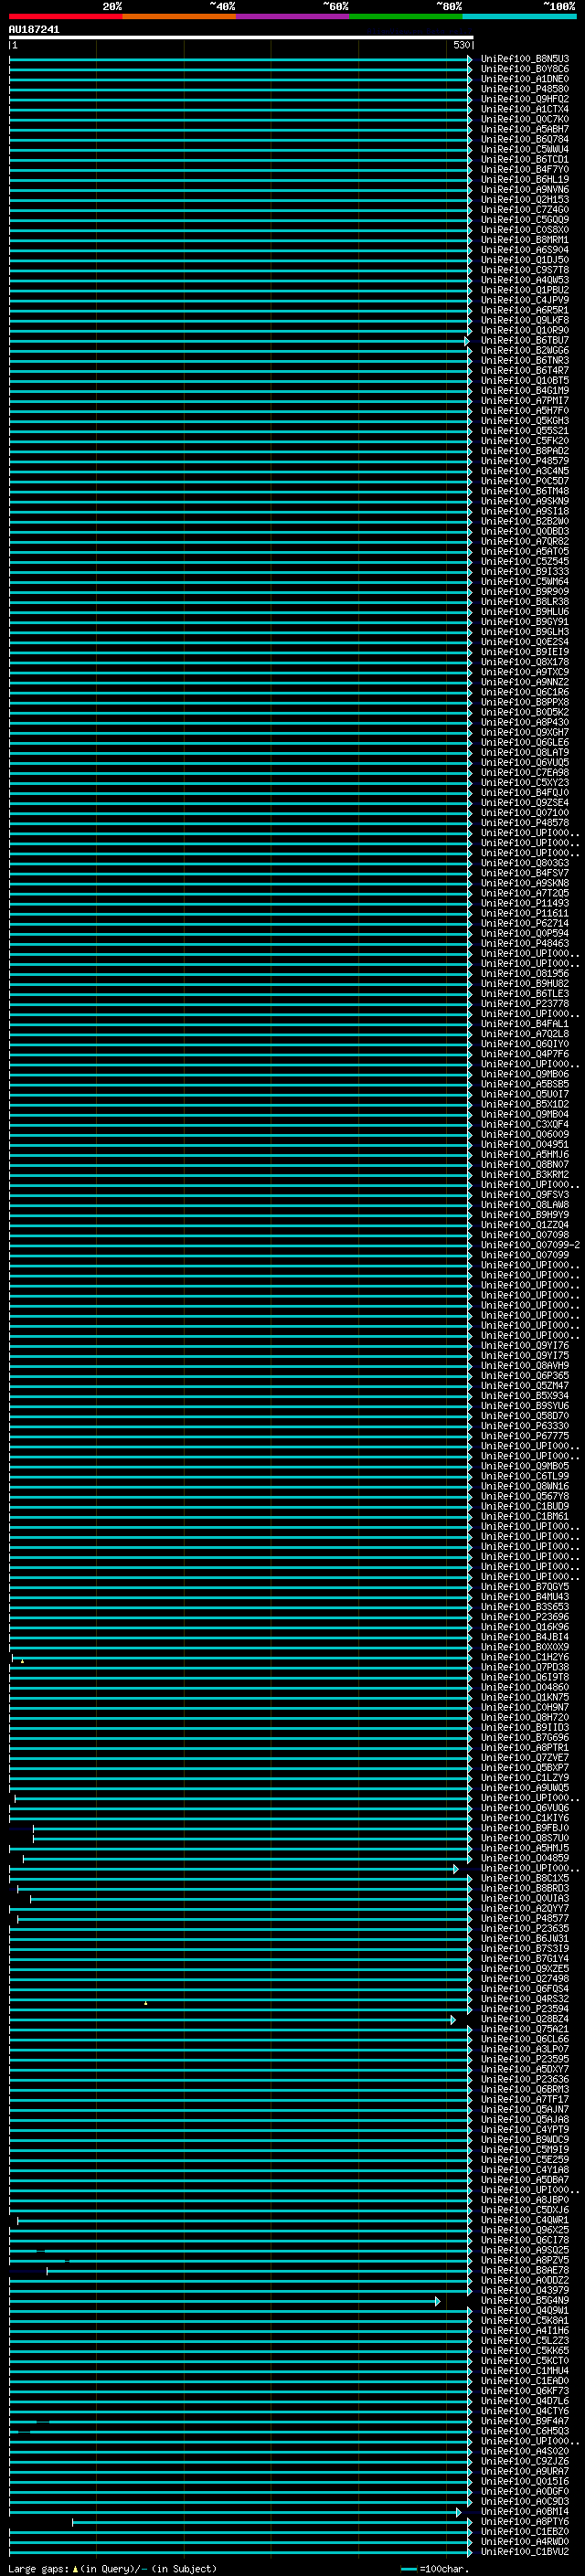Select the label UniRef100_B4MU43
The height and width of the screenshot is (2576, 585).
(525, 1597)
